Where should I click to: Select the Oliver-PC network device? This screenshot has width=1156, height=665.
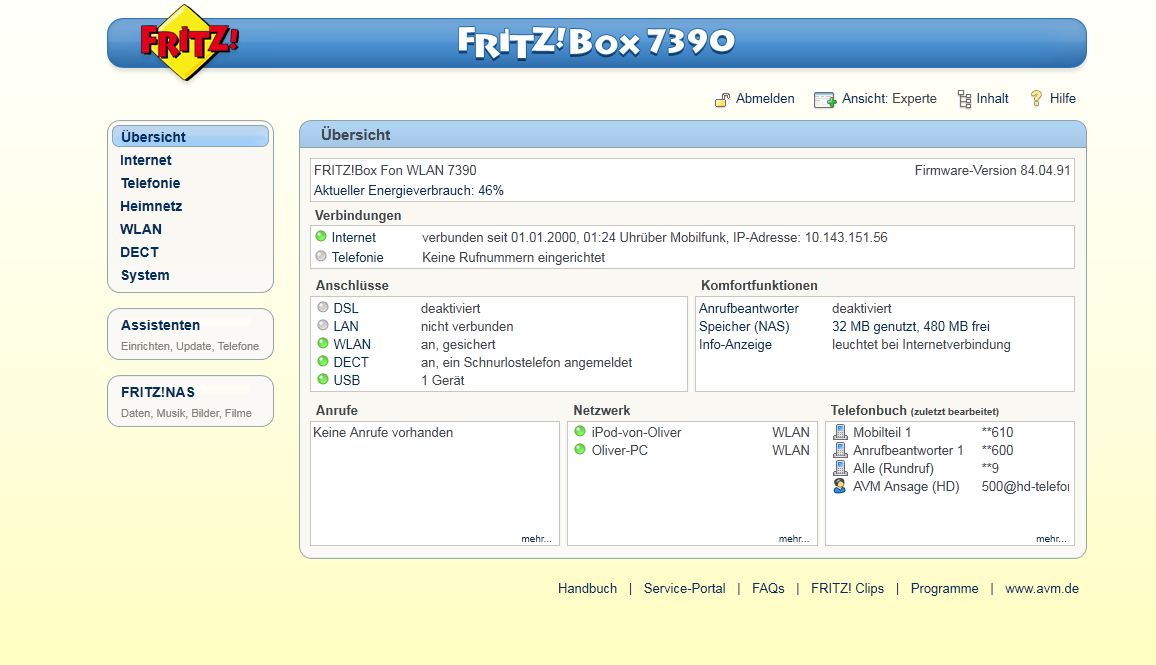tap(620, 450)
